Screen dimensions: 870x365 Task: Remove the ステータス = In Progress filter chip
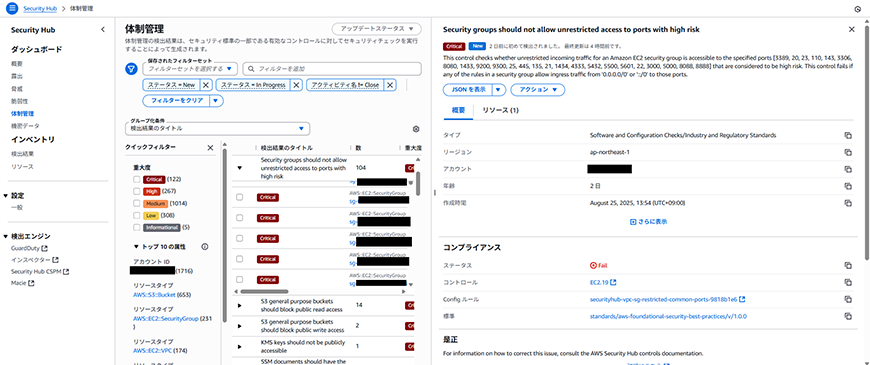[296, 85]
